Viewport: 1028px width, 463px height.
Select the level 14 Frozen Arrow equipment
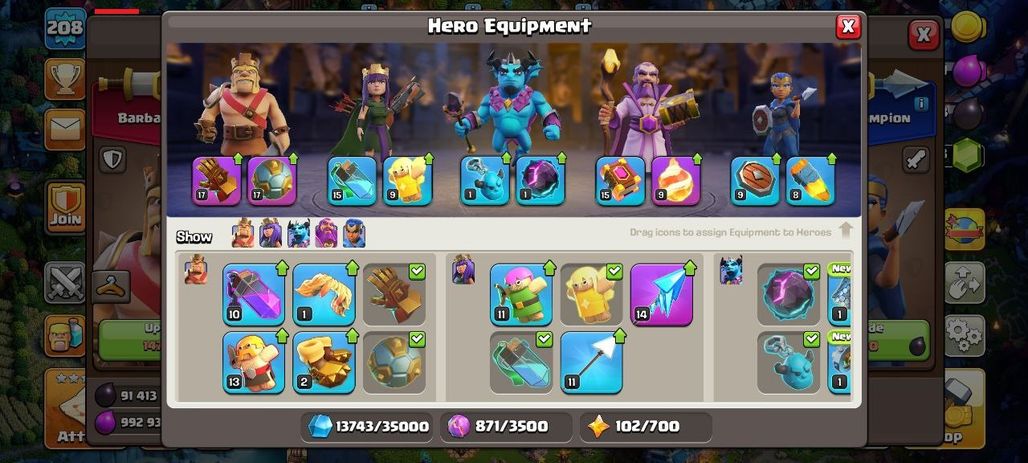662,294
